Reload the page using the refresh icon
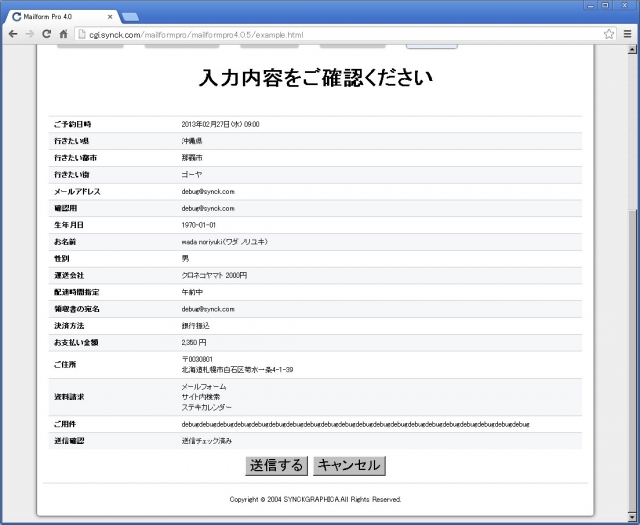 click(46, 33)
